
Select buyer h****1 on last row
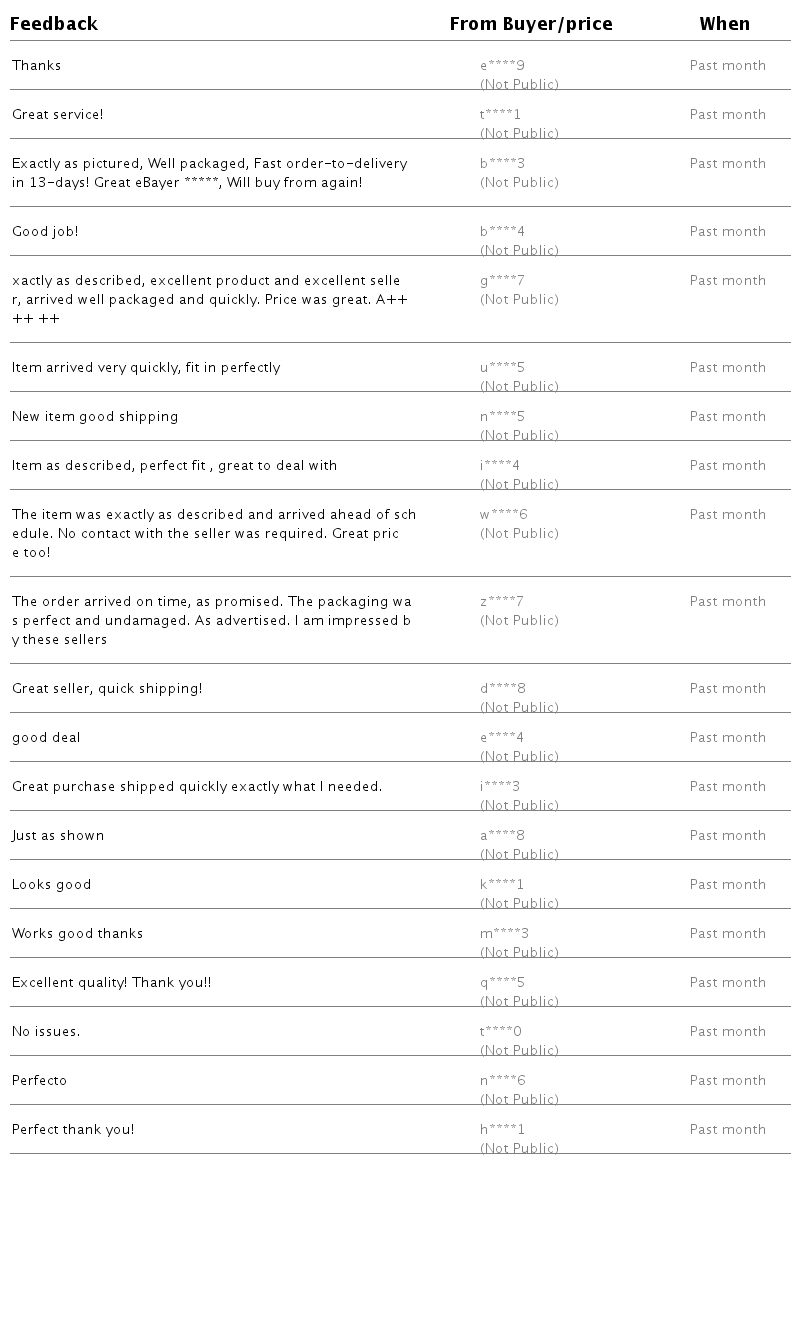502,1130
